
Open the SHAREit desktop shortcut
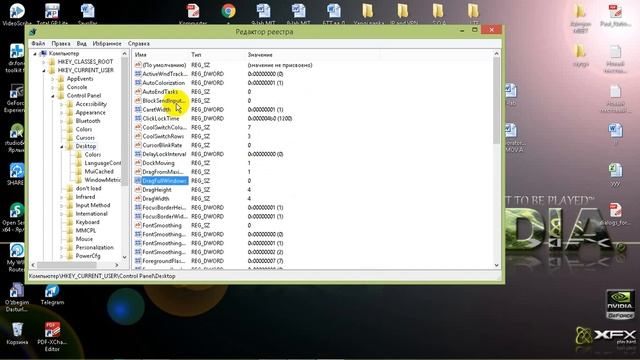point(16,174)
